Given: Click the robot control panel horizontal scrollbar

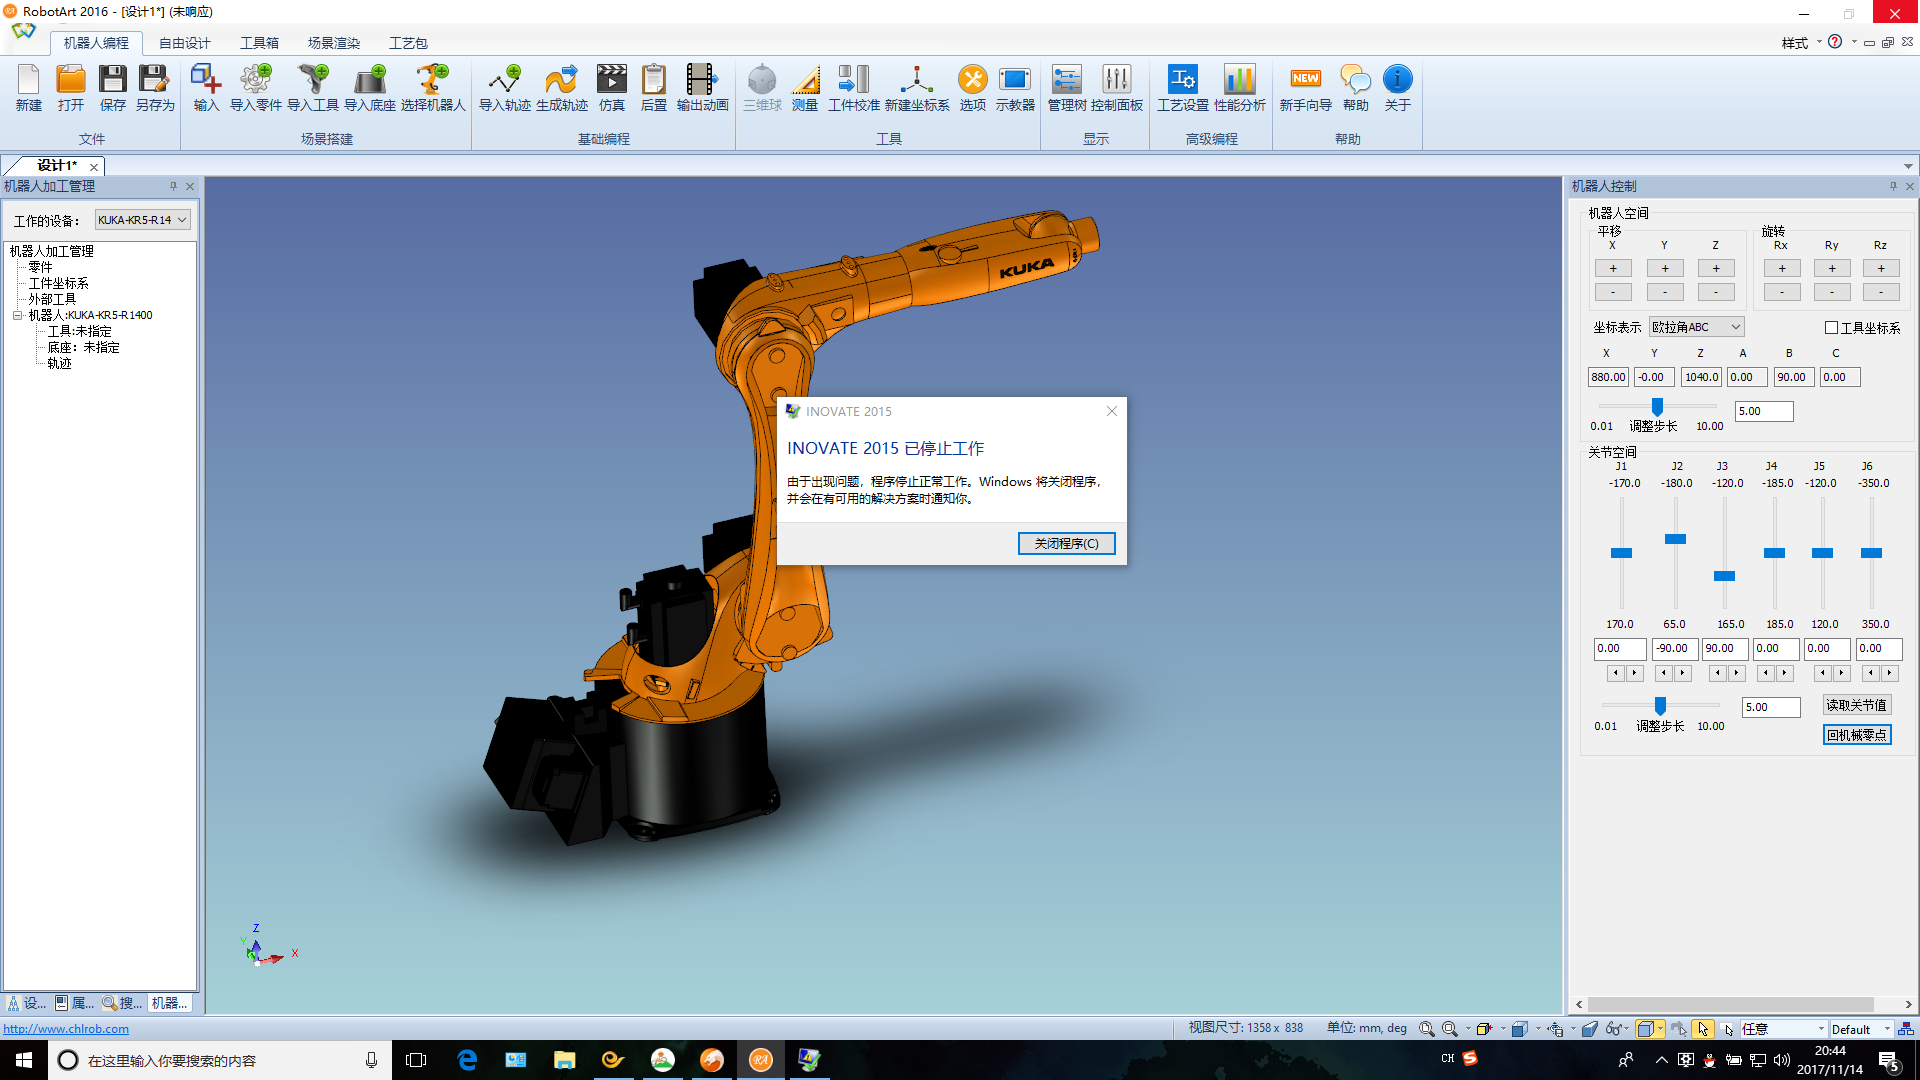Looking at the screenshot, I should click(1731, 1004).
